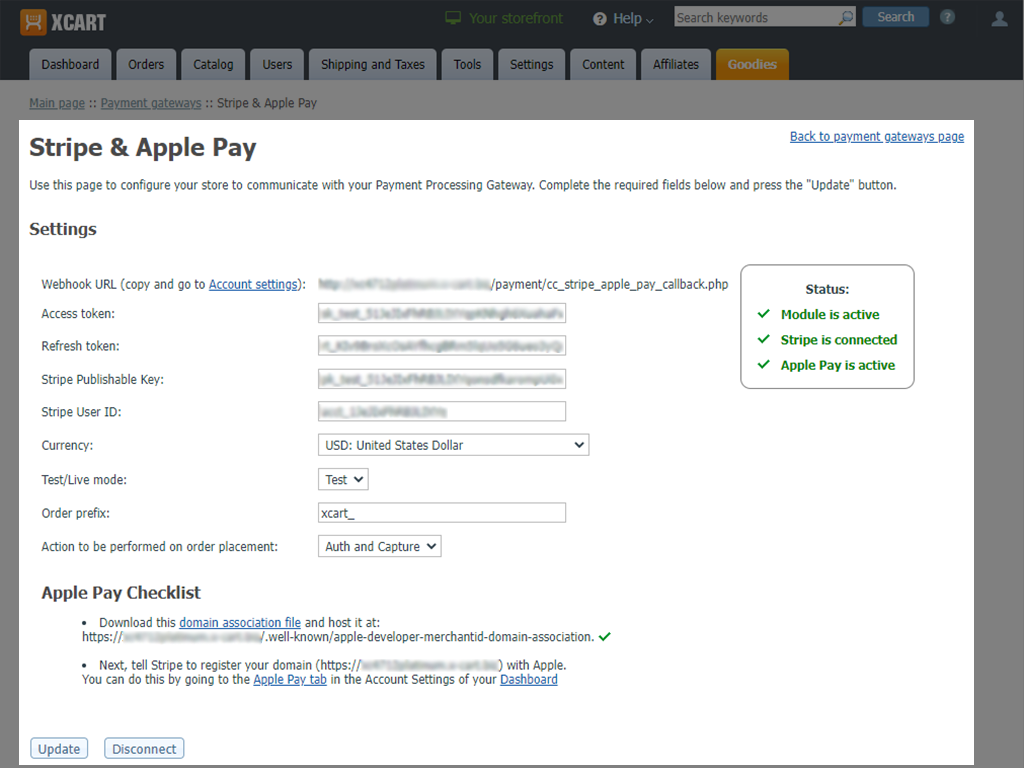
Task: Open the user profile icon
Action: point(999,19)
